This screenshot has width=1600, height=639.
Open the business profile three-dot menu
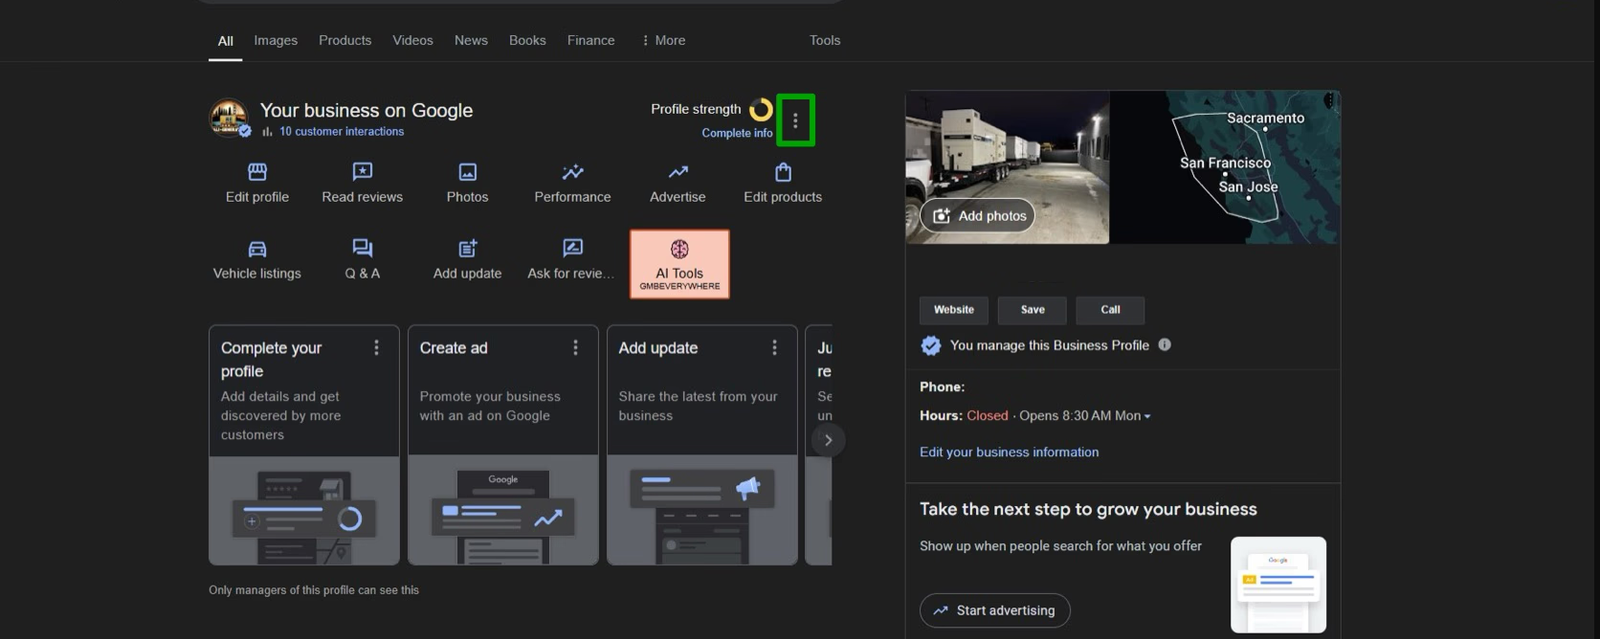(x=795, y=120)
